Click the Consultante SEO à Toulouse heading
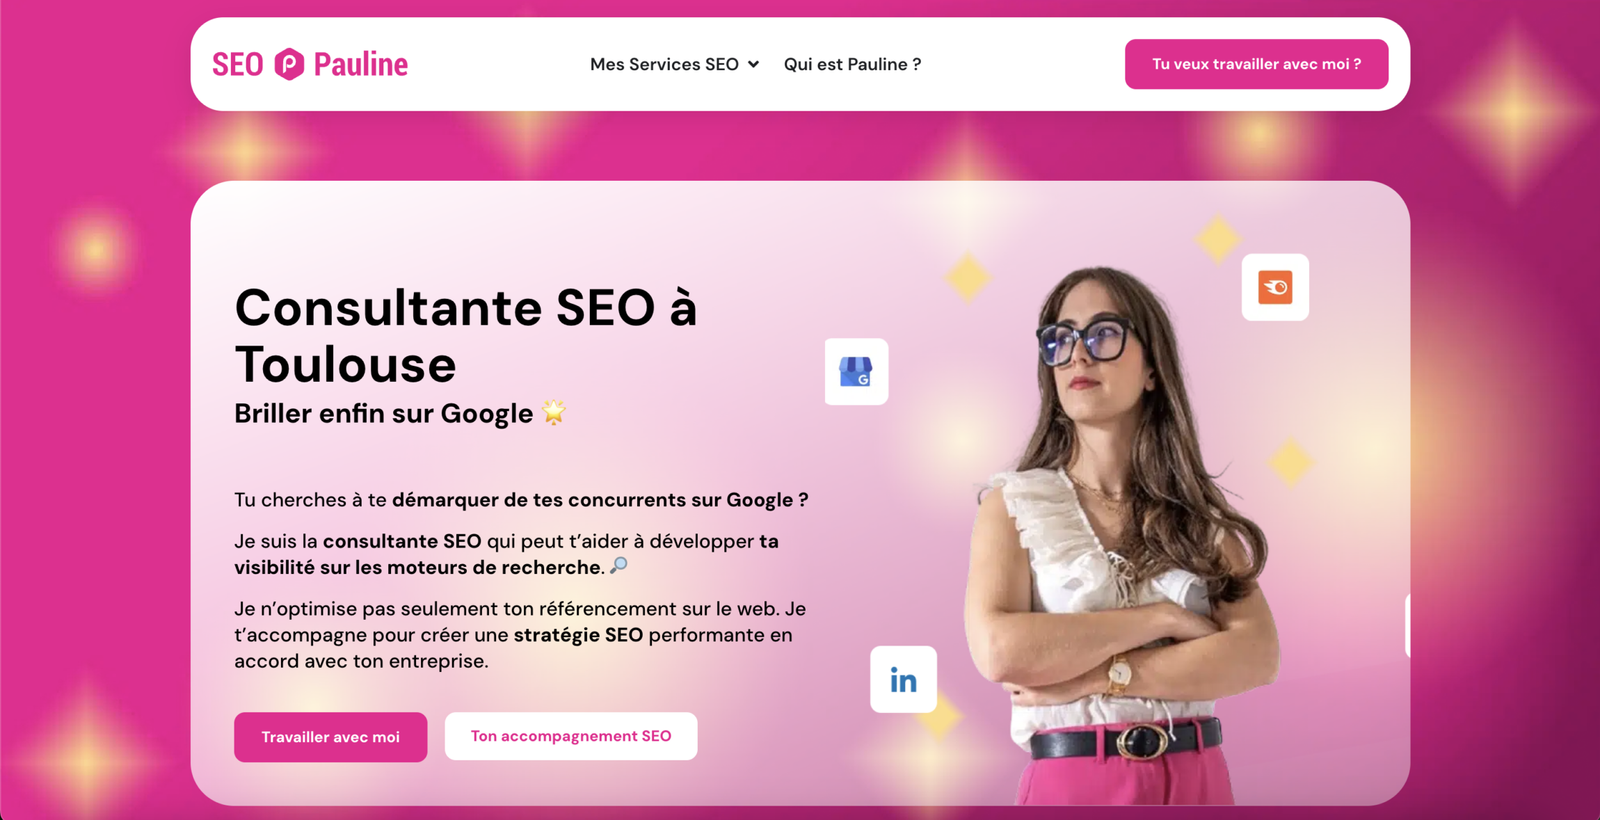 [x=465, y=335]
